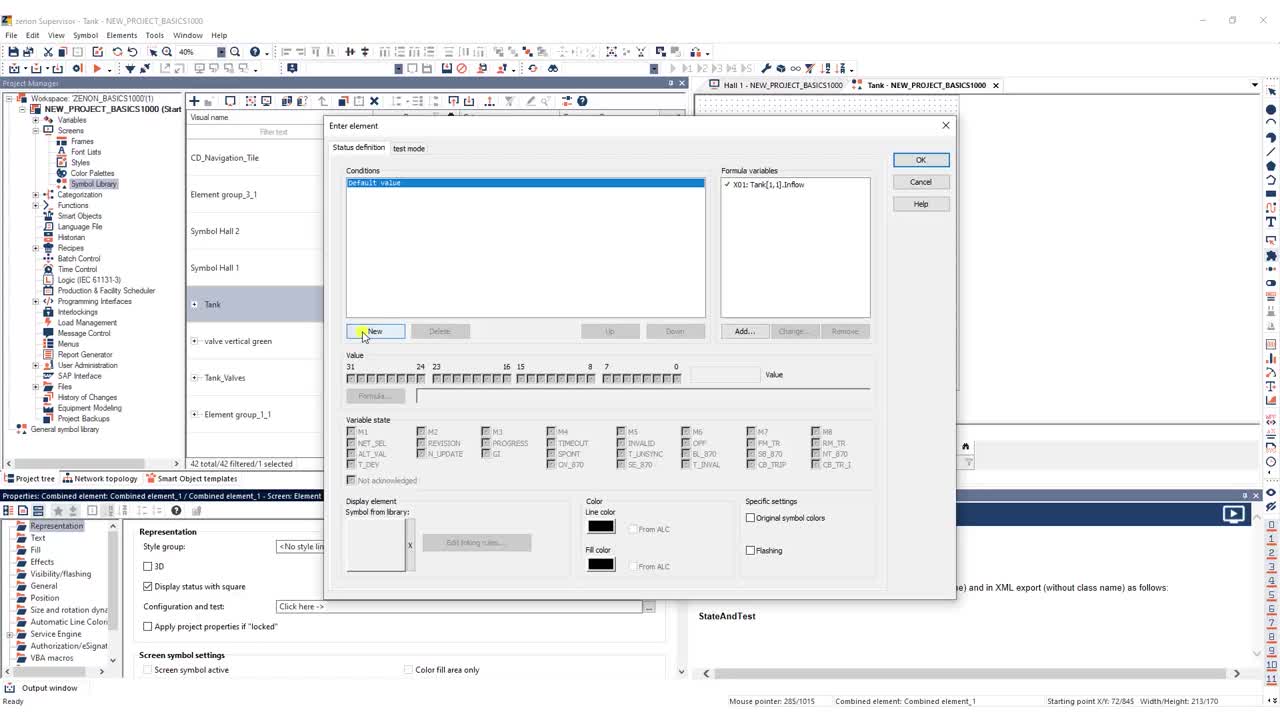This screenshot has width=1280, height=720.
Task: Expand the Tank symbol entry
Action: [195, 304]
